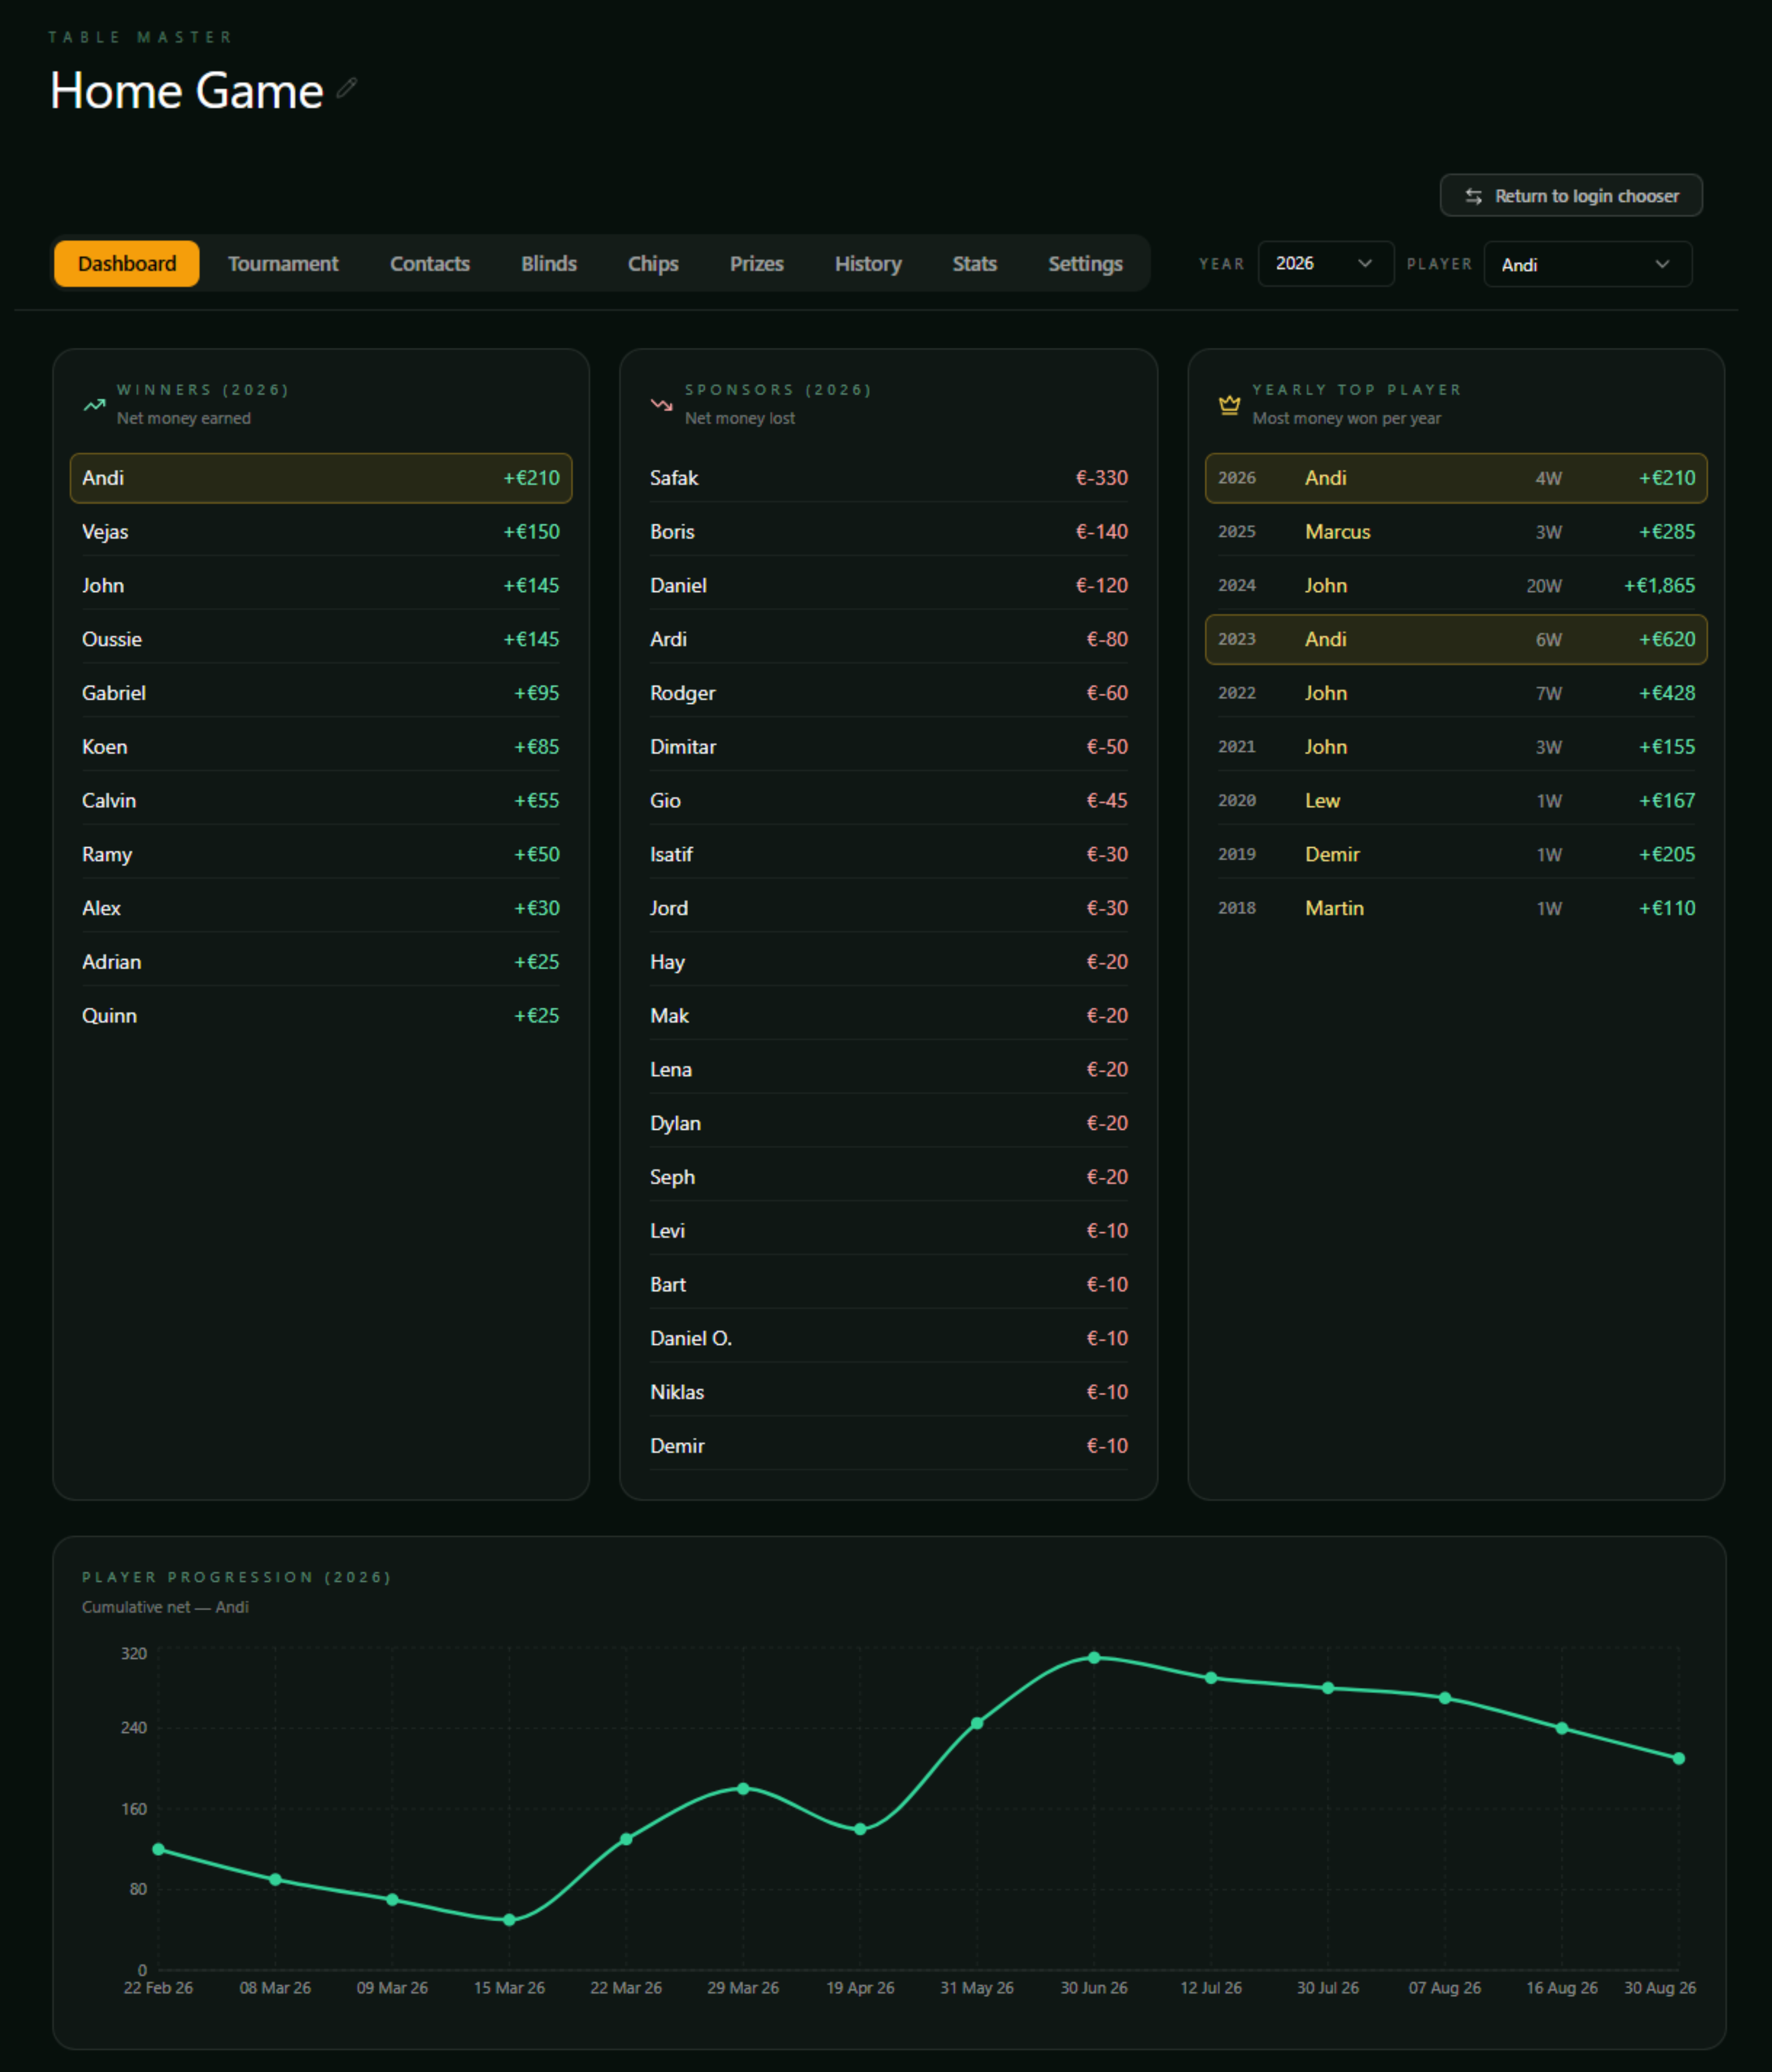Open the Contacts tab
The height and width of the screenshot is (2072, 1772).
pyautogui.click(x=430, y=264)
